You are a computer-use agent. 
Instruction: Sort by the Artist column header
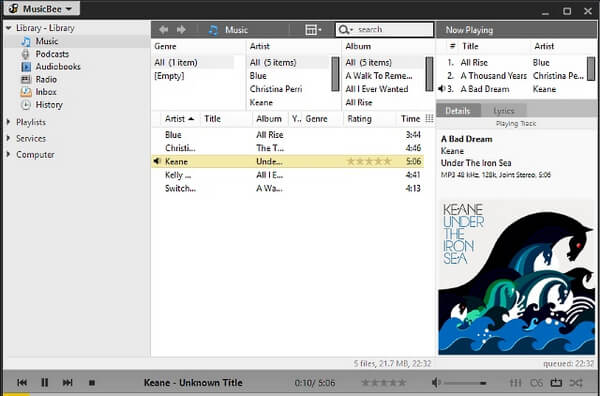click(x=179, y=119)
